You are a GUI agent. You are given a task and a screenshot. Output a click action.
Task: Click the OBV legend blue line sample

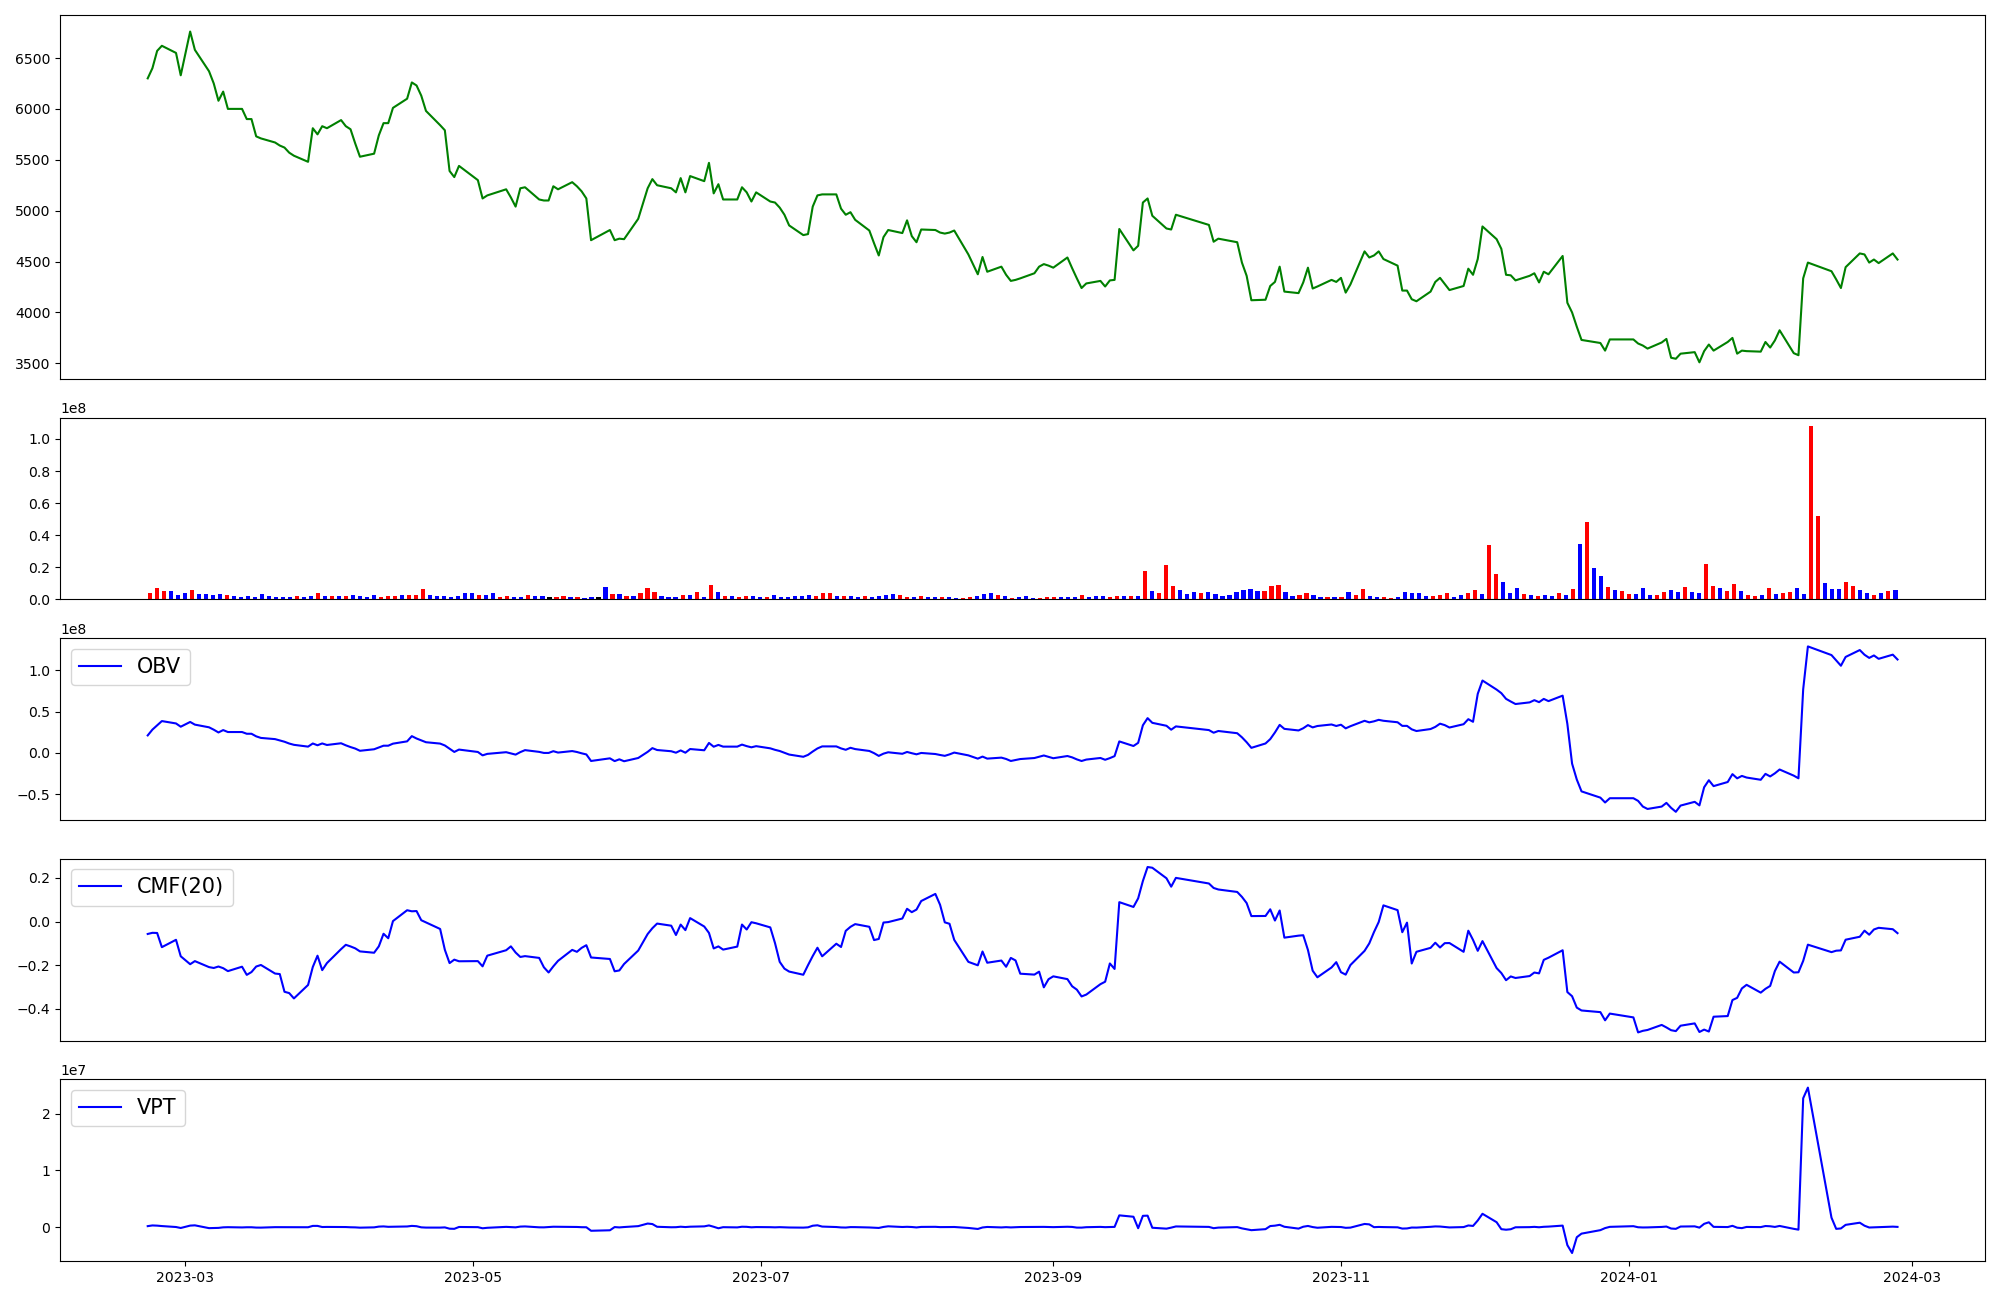pos(100,666)
